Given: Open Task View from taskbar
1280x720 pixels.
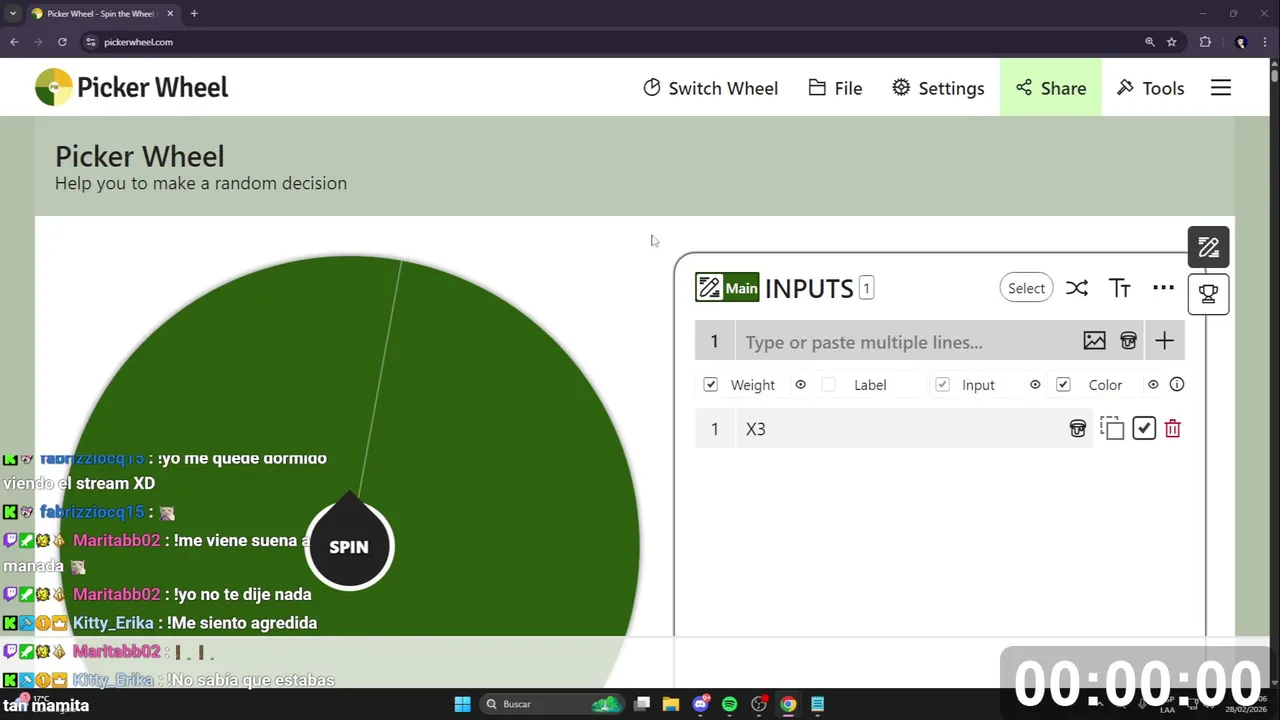Looking at the screenshot, I should click(642, 704).
